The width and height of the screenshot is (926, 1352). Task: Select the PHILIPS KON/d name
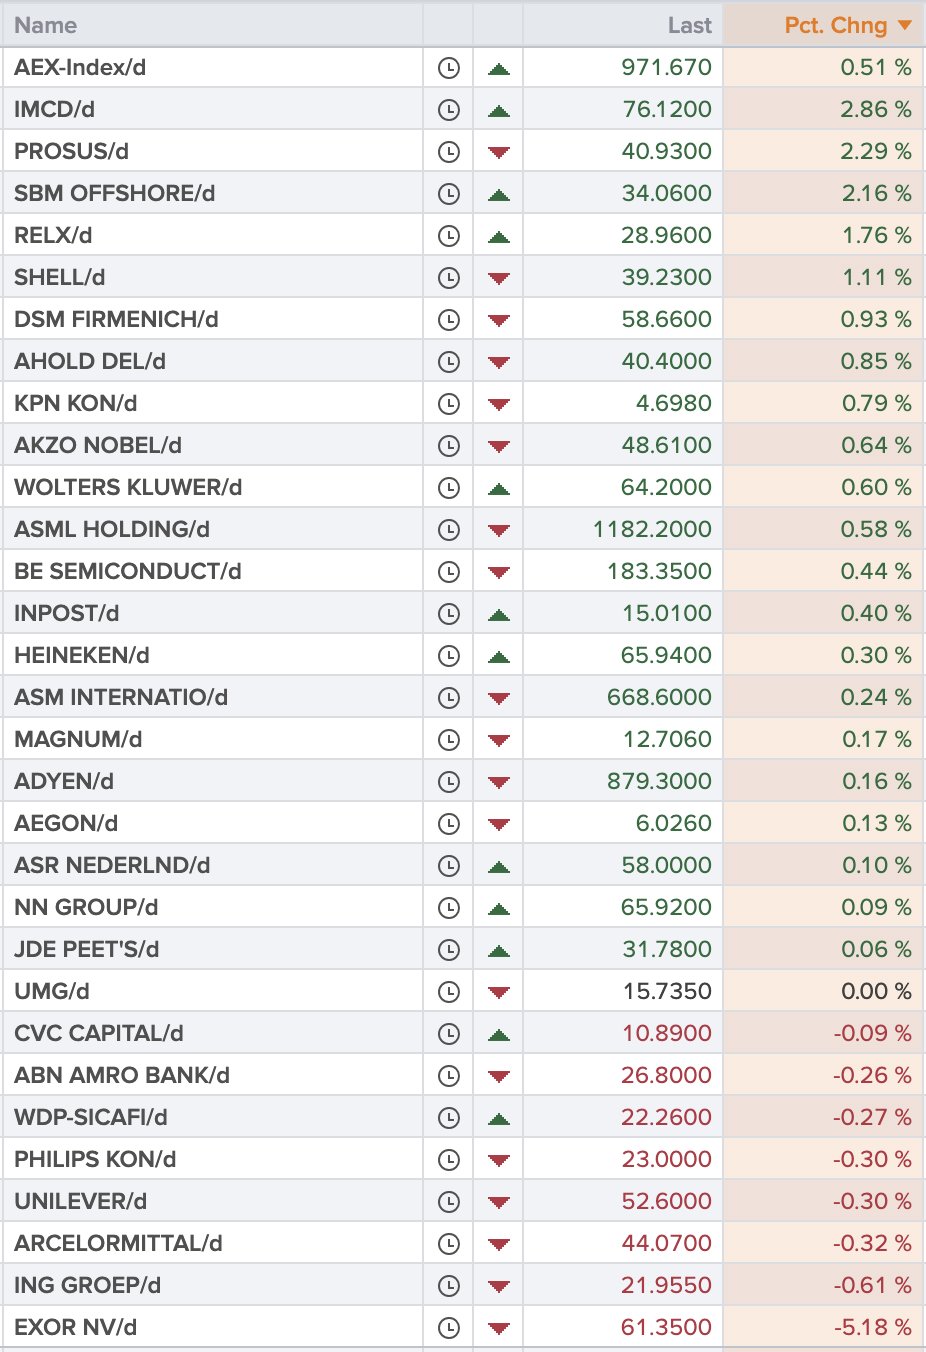[x=95, y=1160]
